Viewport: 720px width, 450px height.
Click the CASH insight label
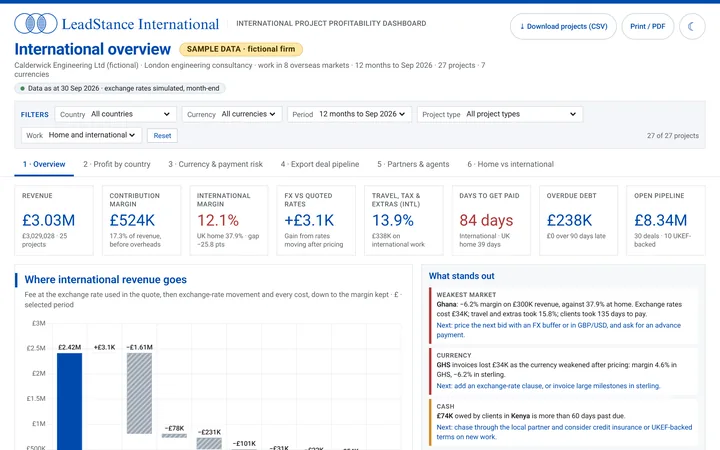tap(445, 406)
